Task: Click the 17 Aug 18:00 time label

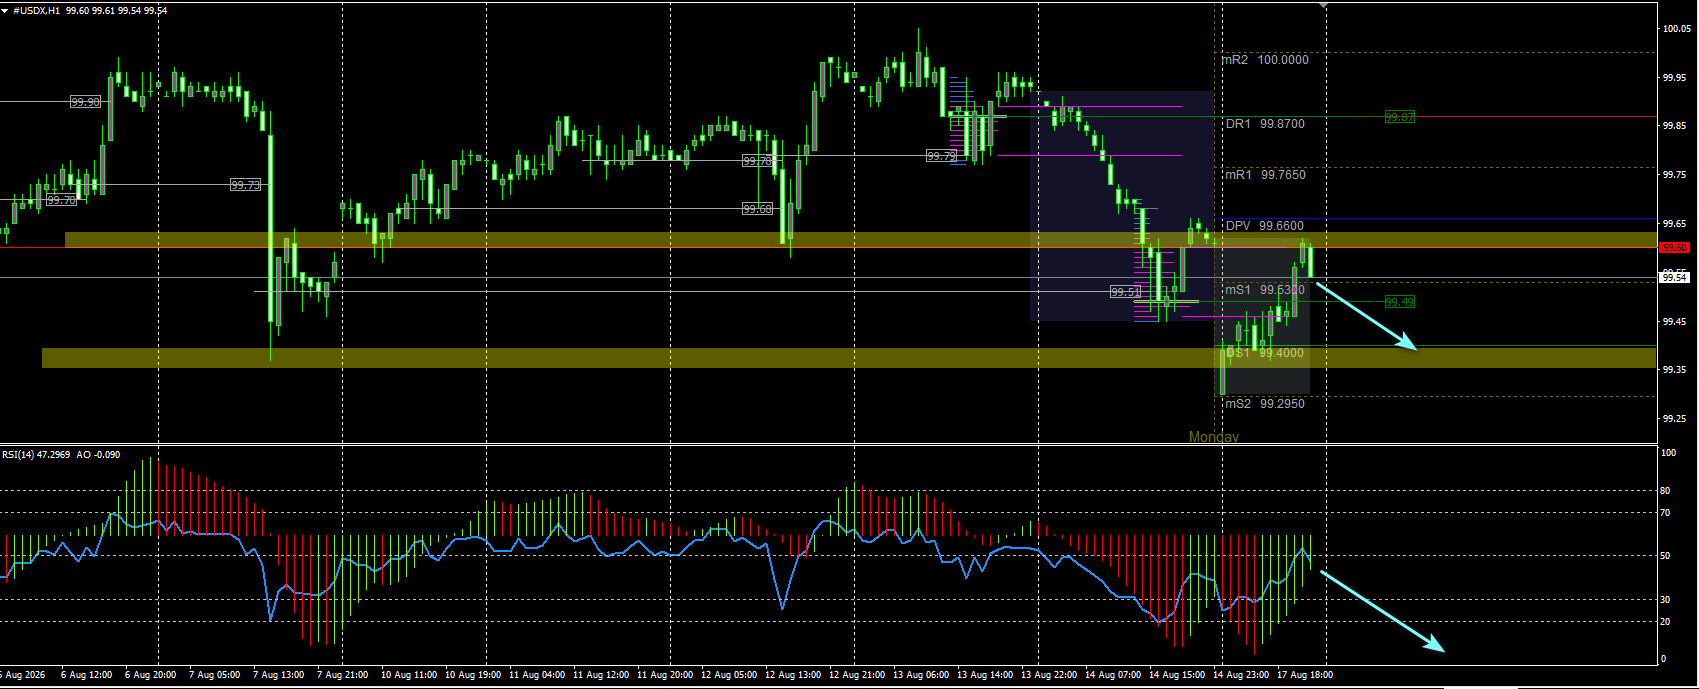Action: point(1305,675)
